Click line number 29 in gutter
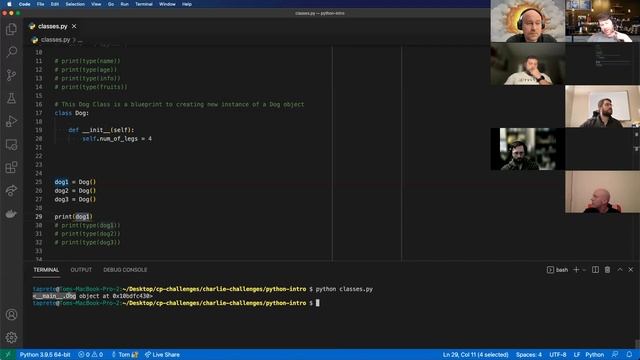Viewport: 640px width, 360px height. [x=39, y=217]
